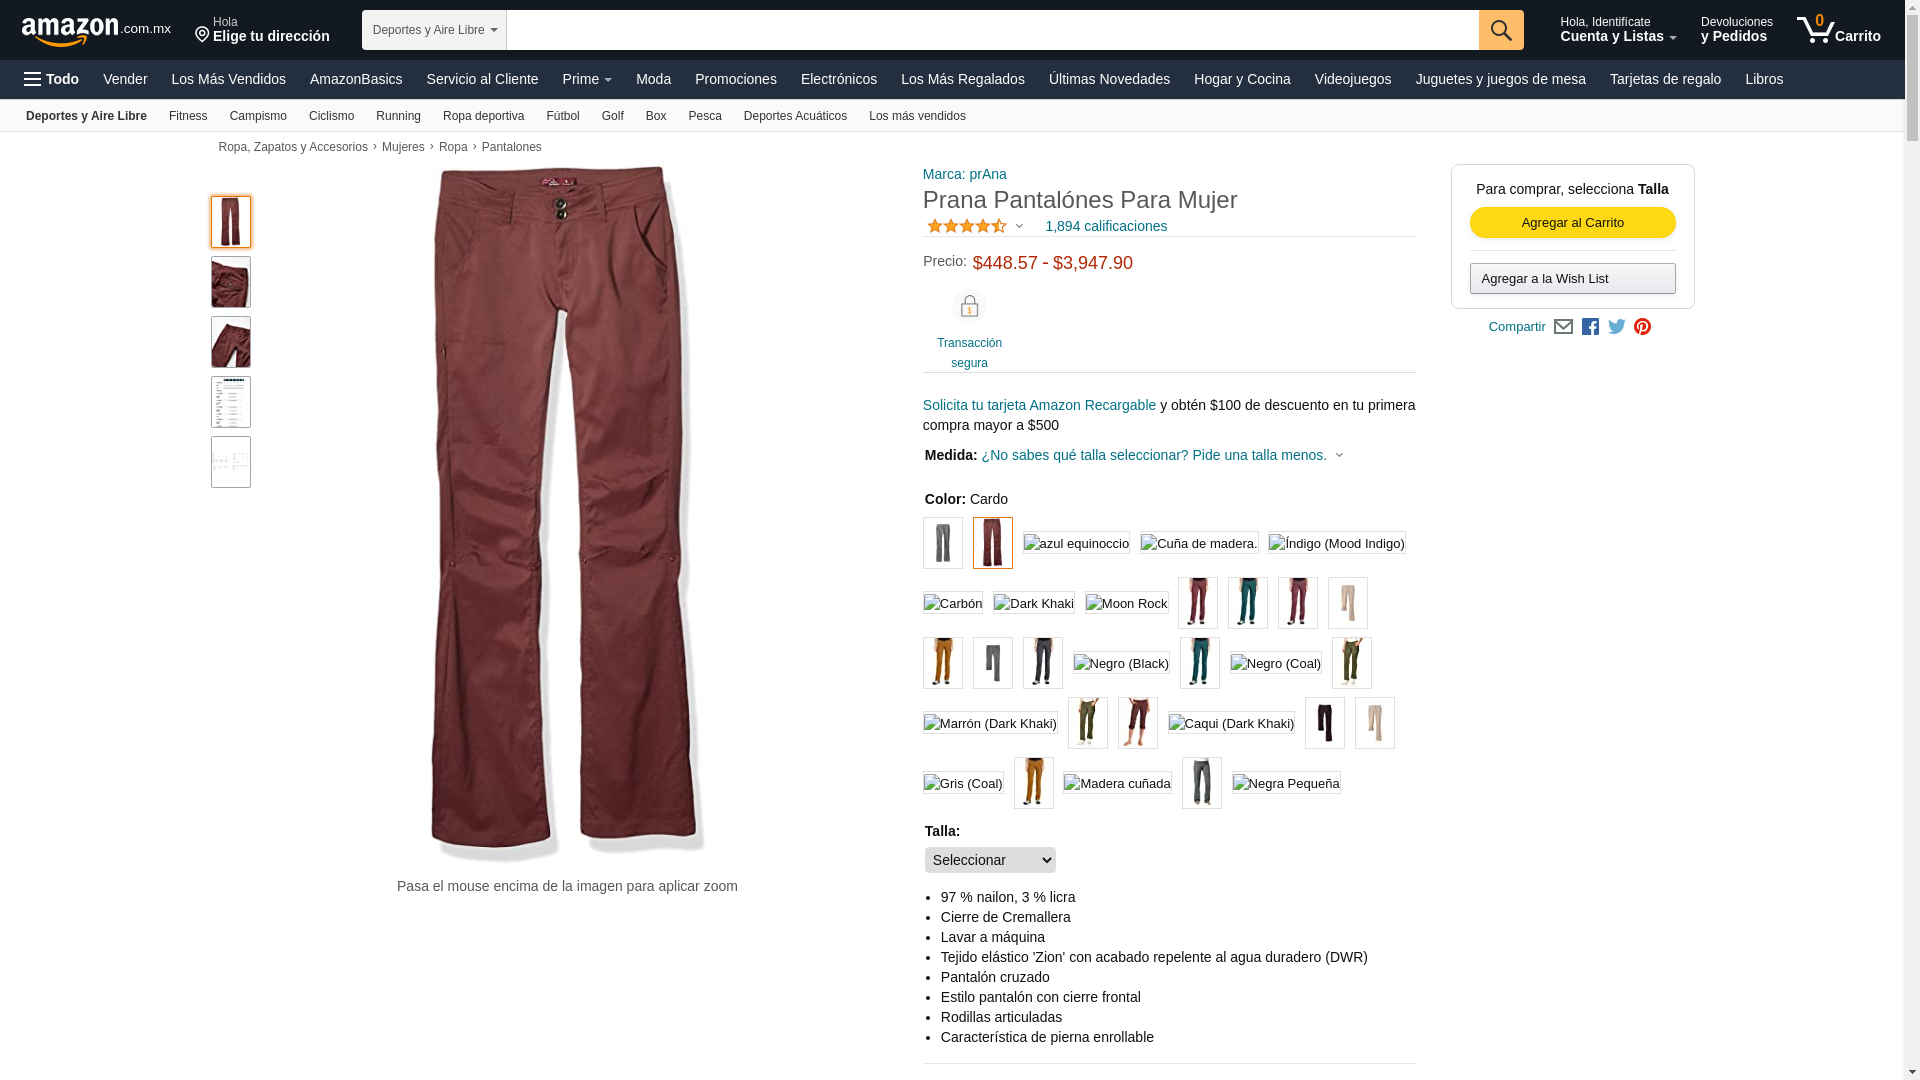Open the shopping cart icon

(x=1838, y=30)
